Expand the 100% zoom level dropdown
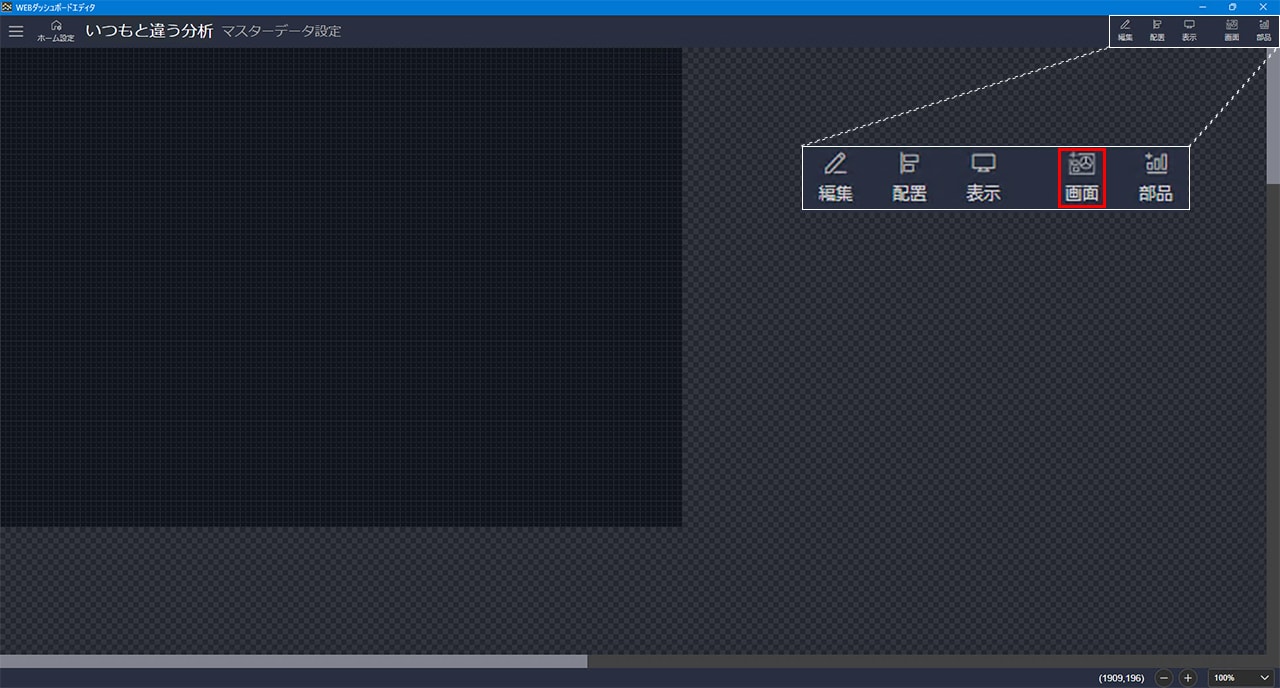The height and width of the screenshot is (688, 1280). click(x=1241, y=678)
